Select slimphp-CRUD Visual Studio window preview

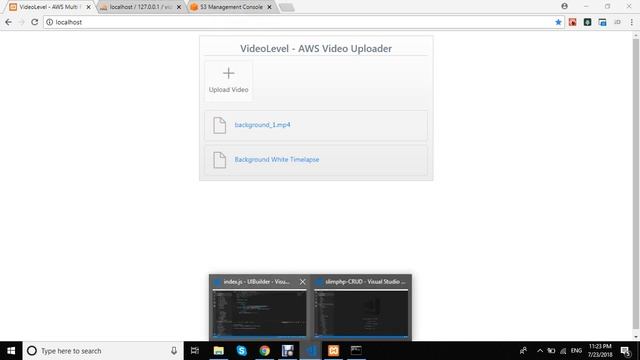[x=361, y=308]
